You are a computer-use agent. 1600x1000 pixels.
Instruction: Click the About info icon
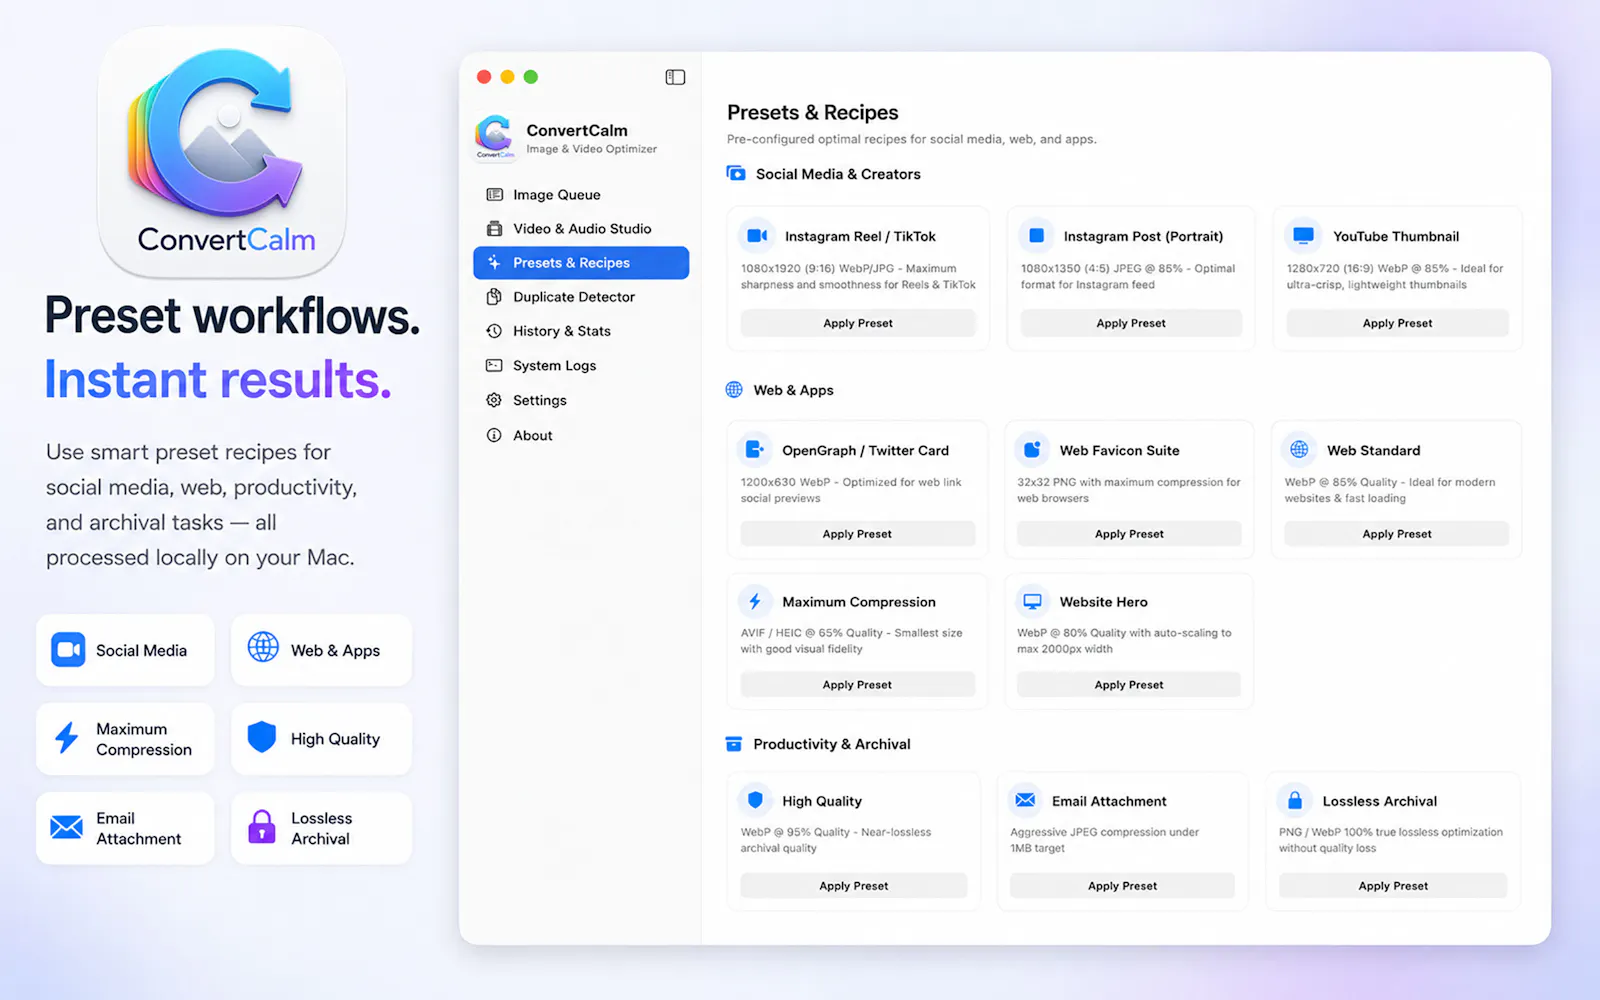494,435
